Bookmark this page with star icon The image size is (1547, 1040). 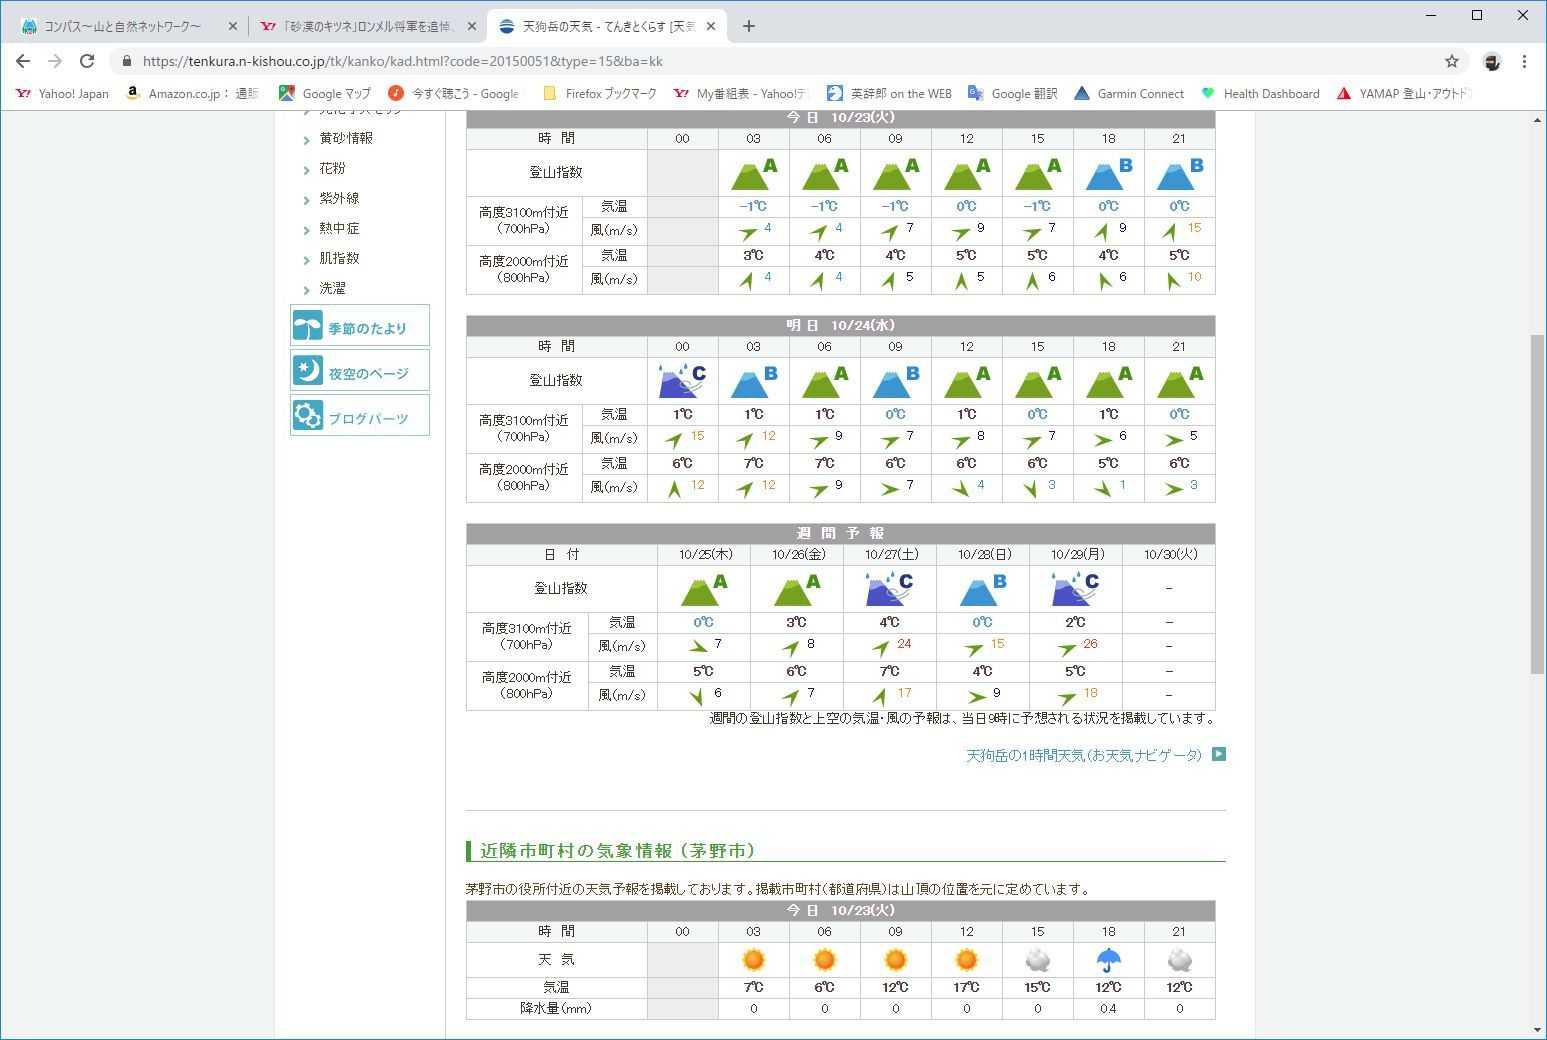[x=1452, y=61]
